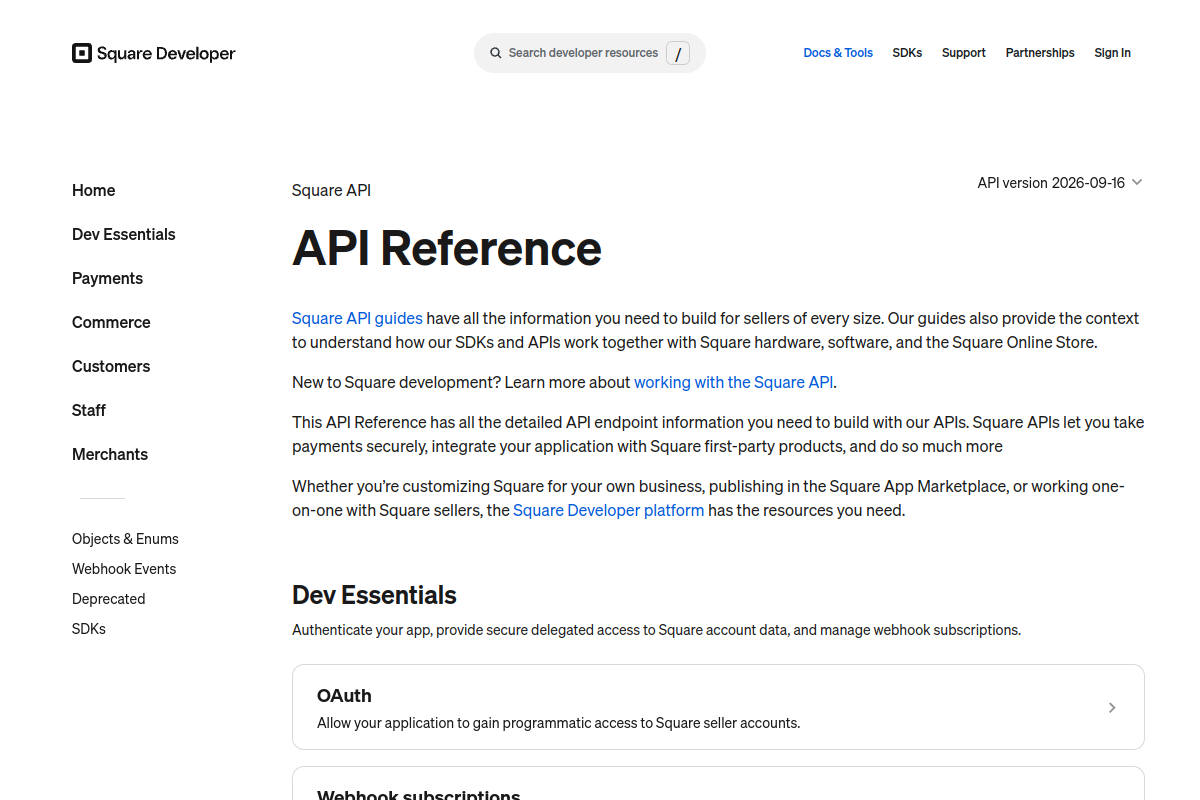Screen dimensions: 1200x800
Task: Follow the Square API guides link
Action: point(357,318)
